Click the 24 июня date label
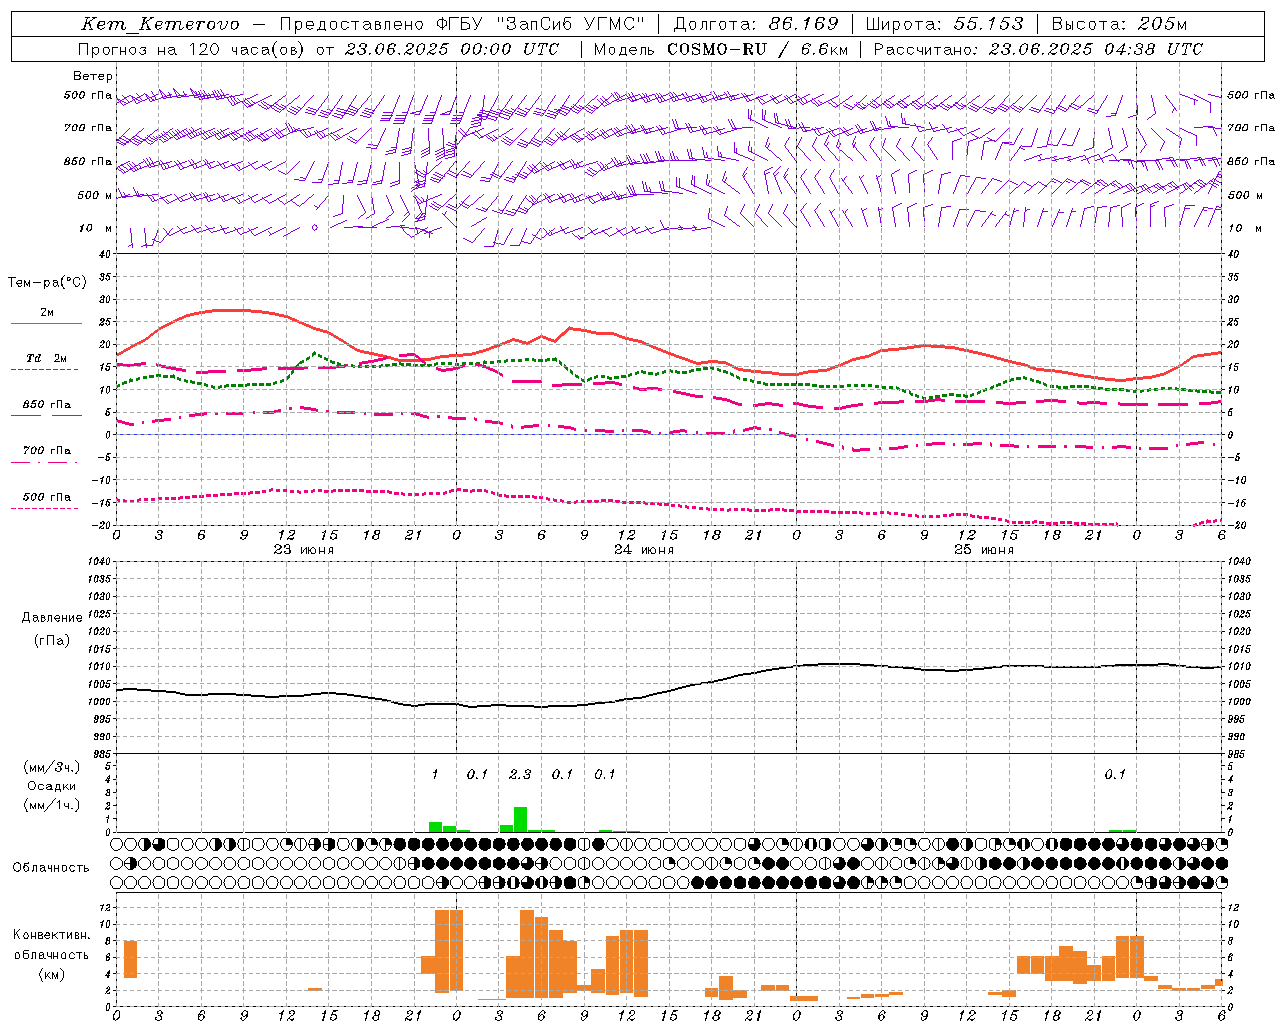The height and width of the screenshot is (1024, 1280). tap(644, 550)
